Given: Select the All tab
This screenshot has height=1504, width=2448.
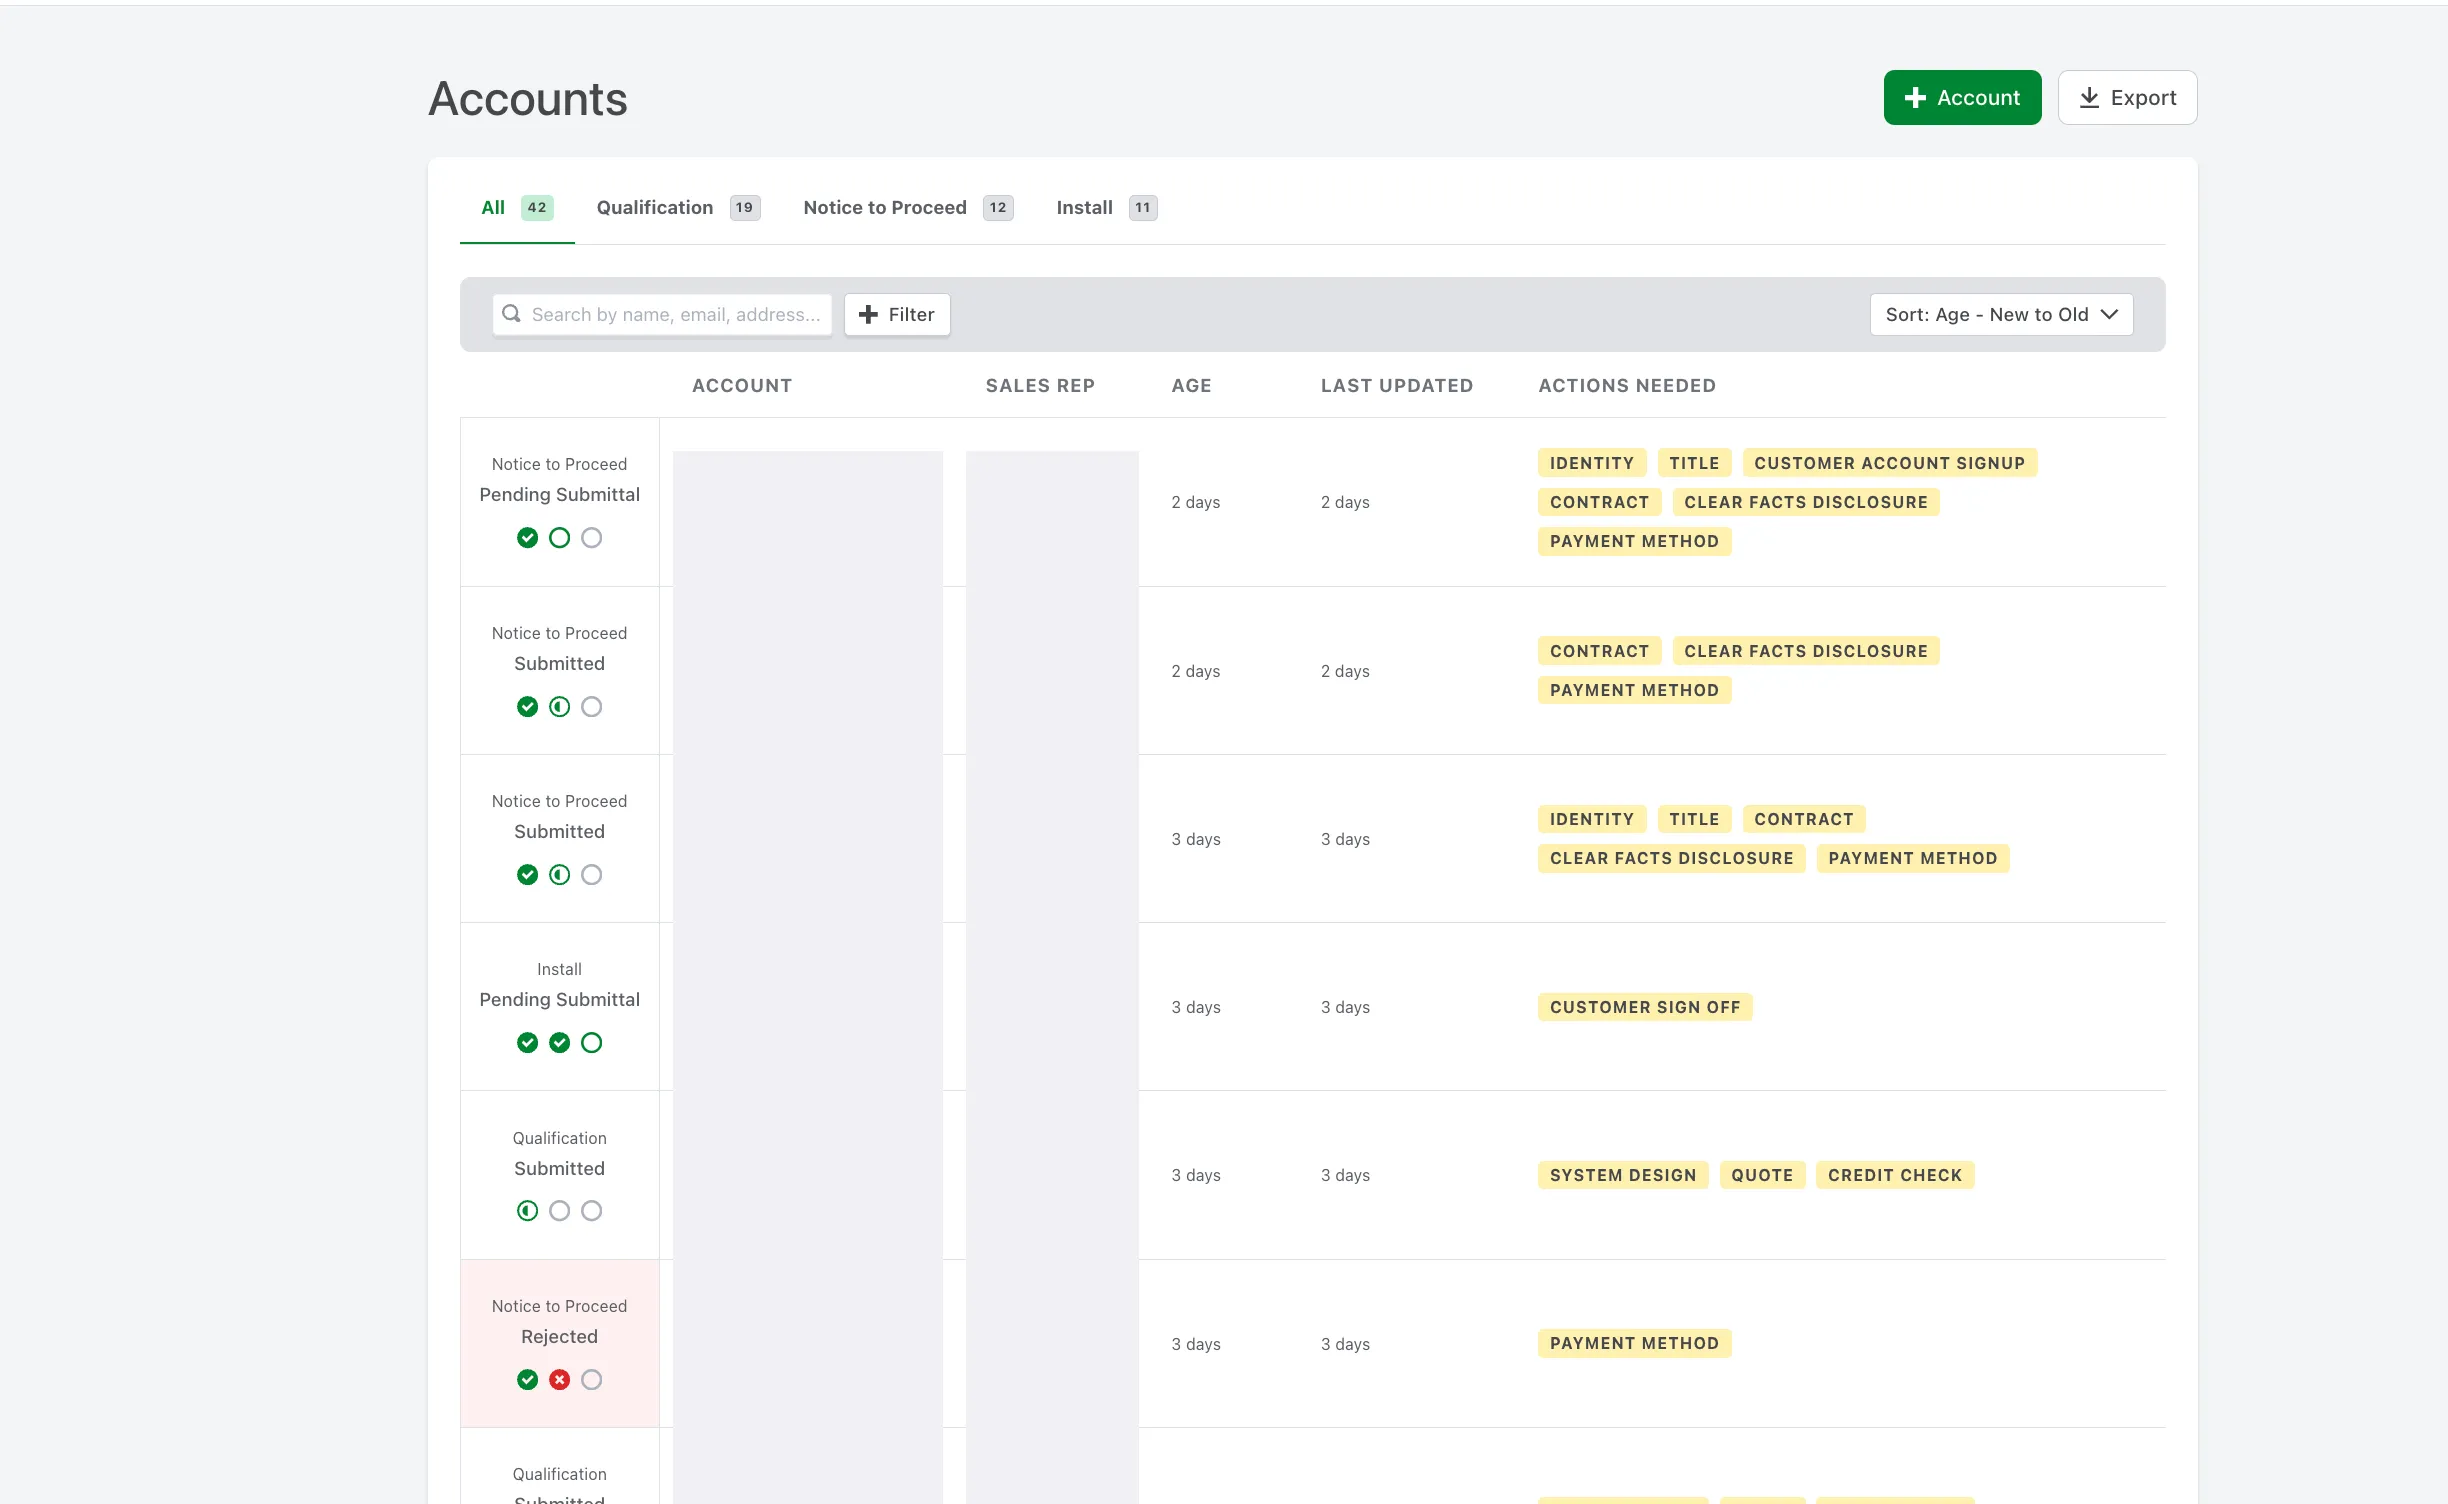Looking at the screenshot, I should click(x=517, y=207).
